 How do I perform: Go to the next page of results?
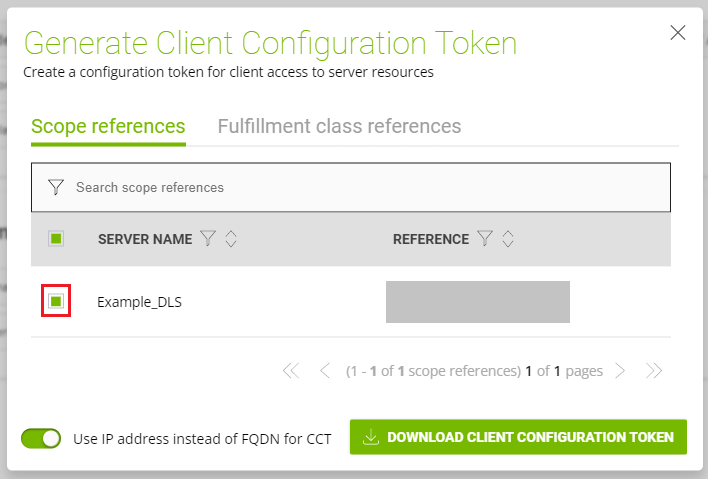(620, 371)
